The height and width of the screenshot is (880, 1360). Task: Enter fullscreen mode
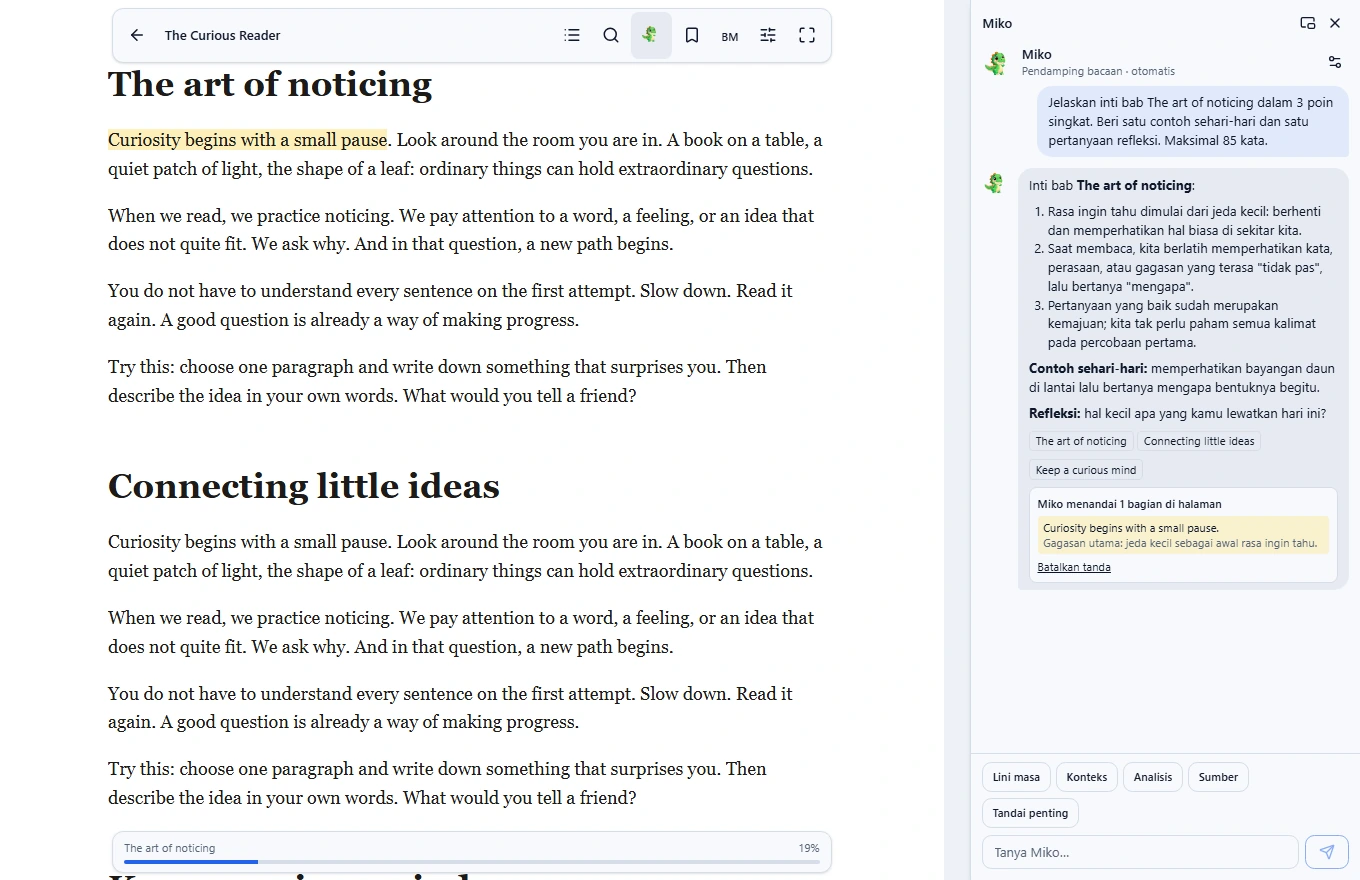pyautogui.click(x=807, y=35)
